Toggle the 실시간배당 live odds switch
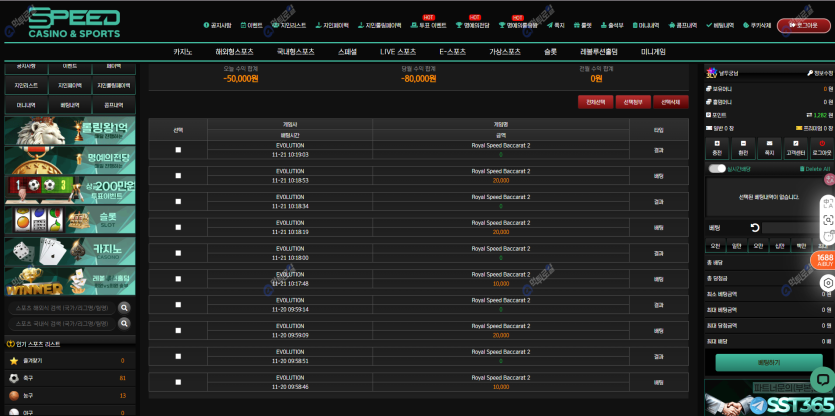835x416 pixels. click(717, 169)
